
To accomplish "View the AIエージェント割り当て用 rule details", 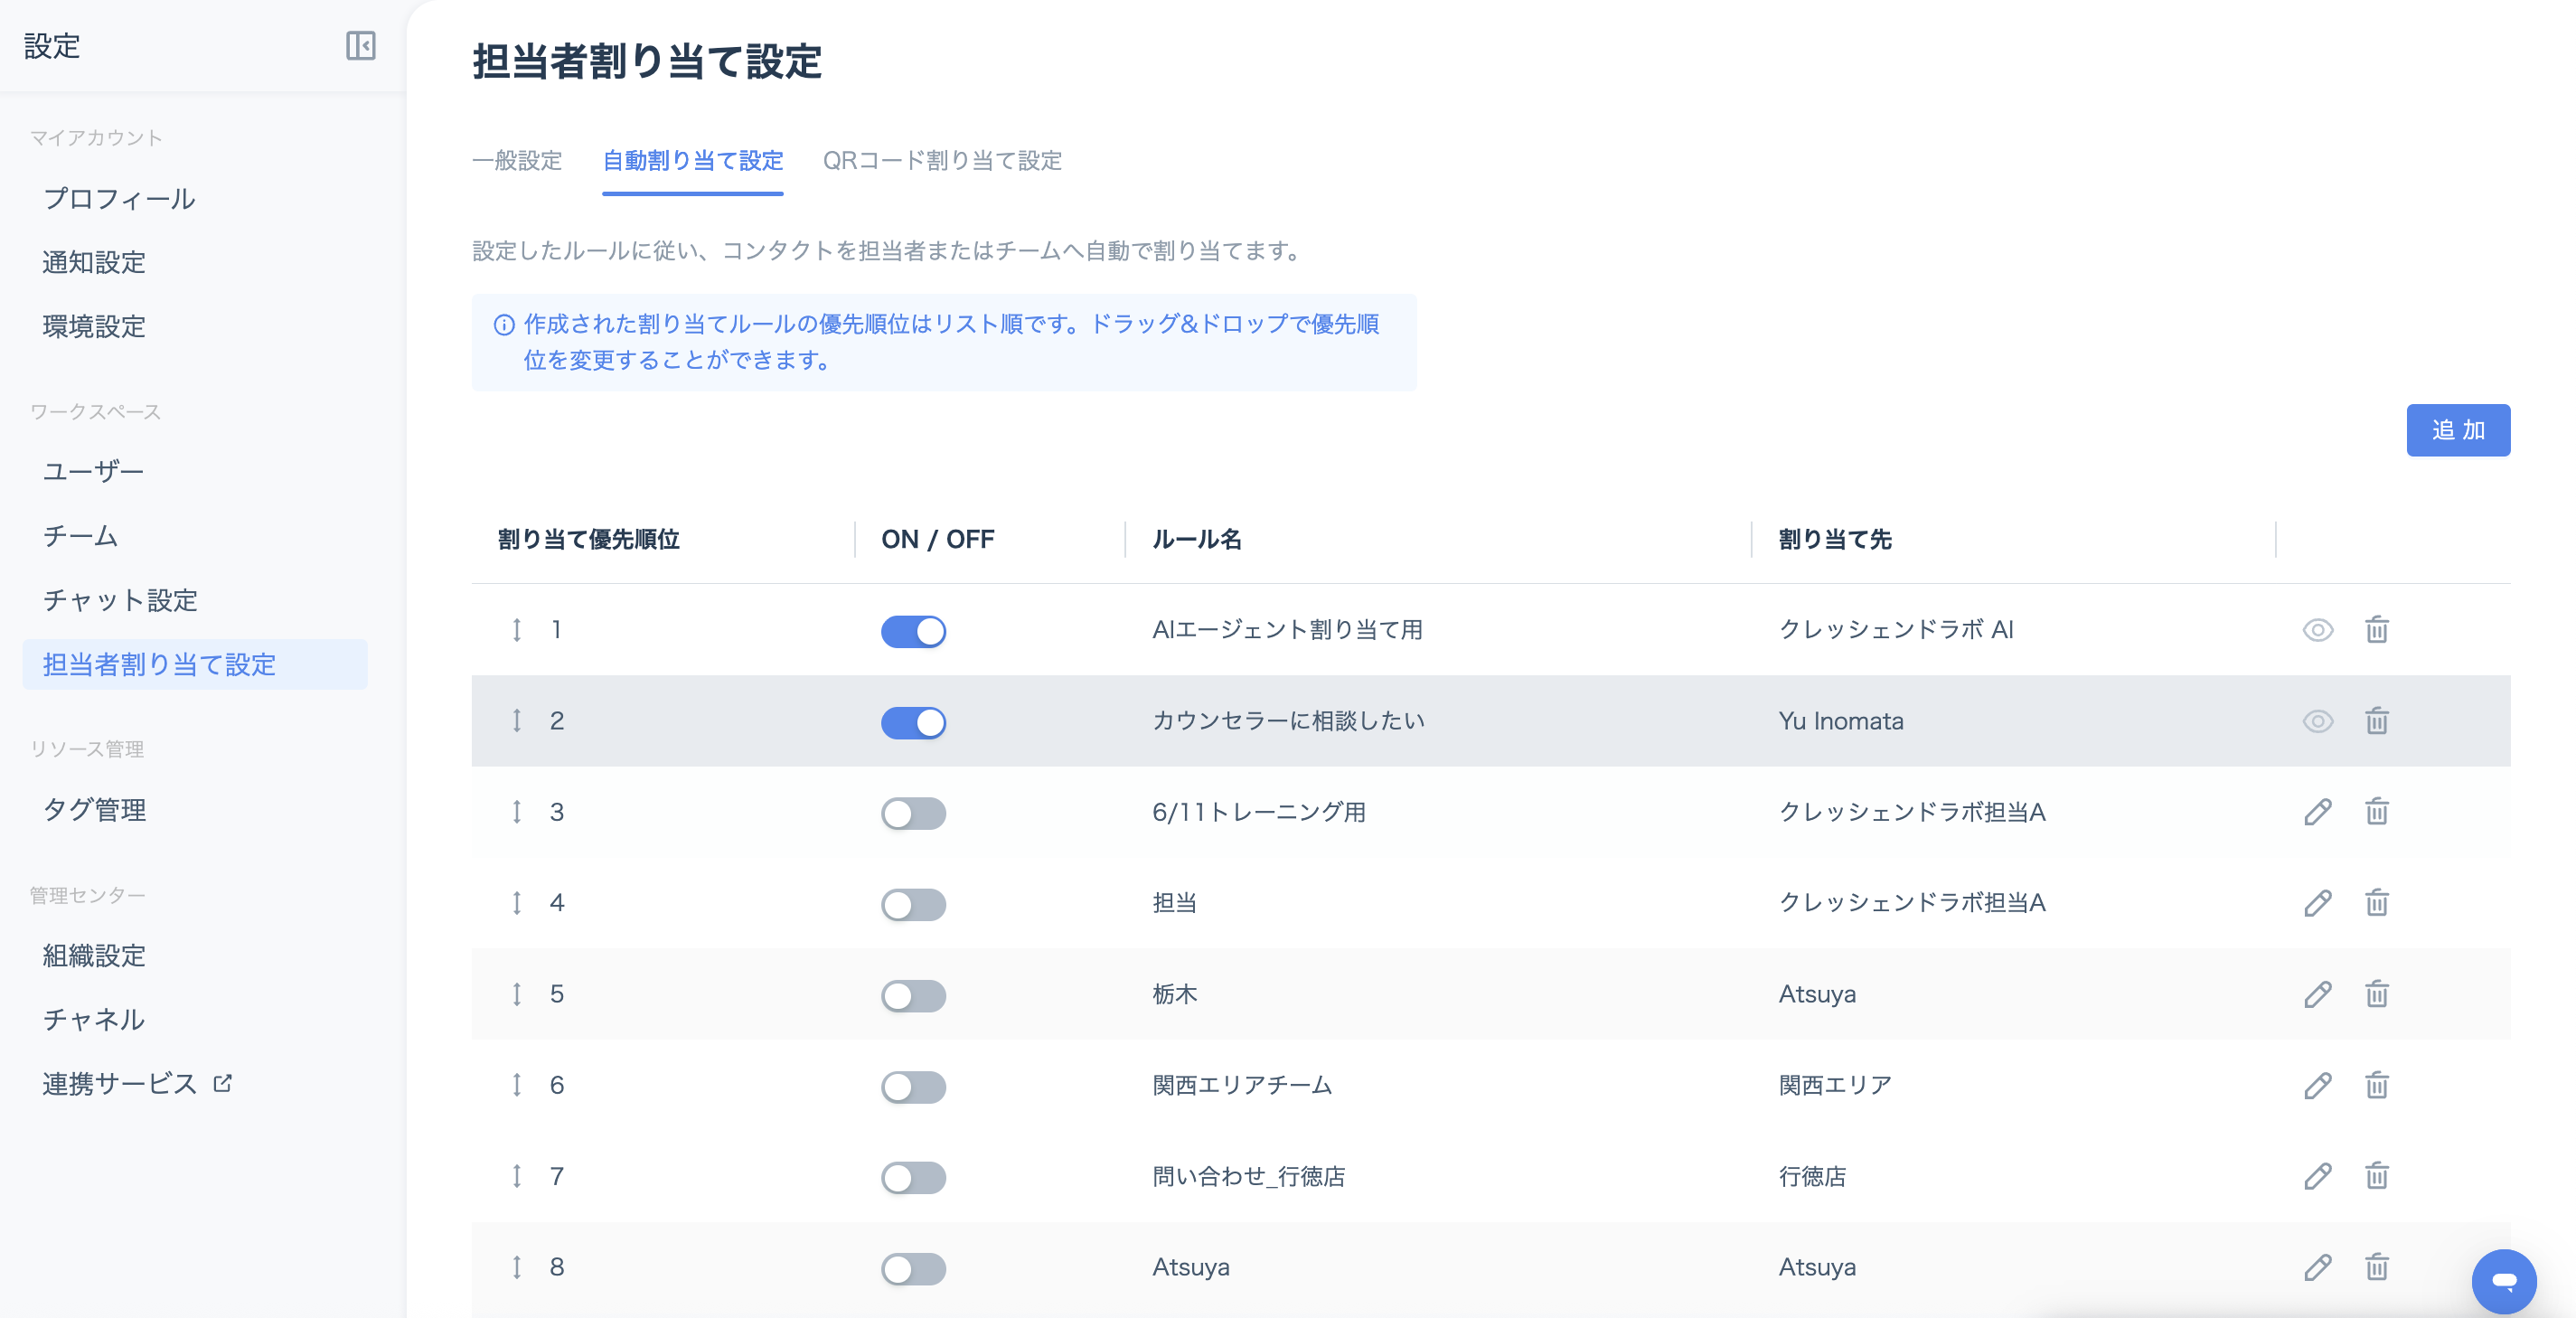I will (x=2317, y=630).
